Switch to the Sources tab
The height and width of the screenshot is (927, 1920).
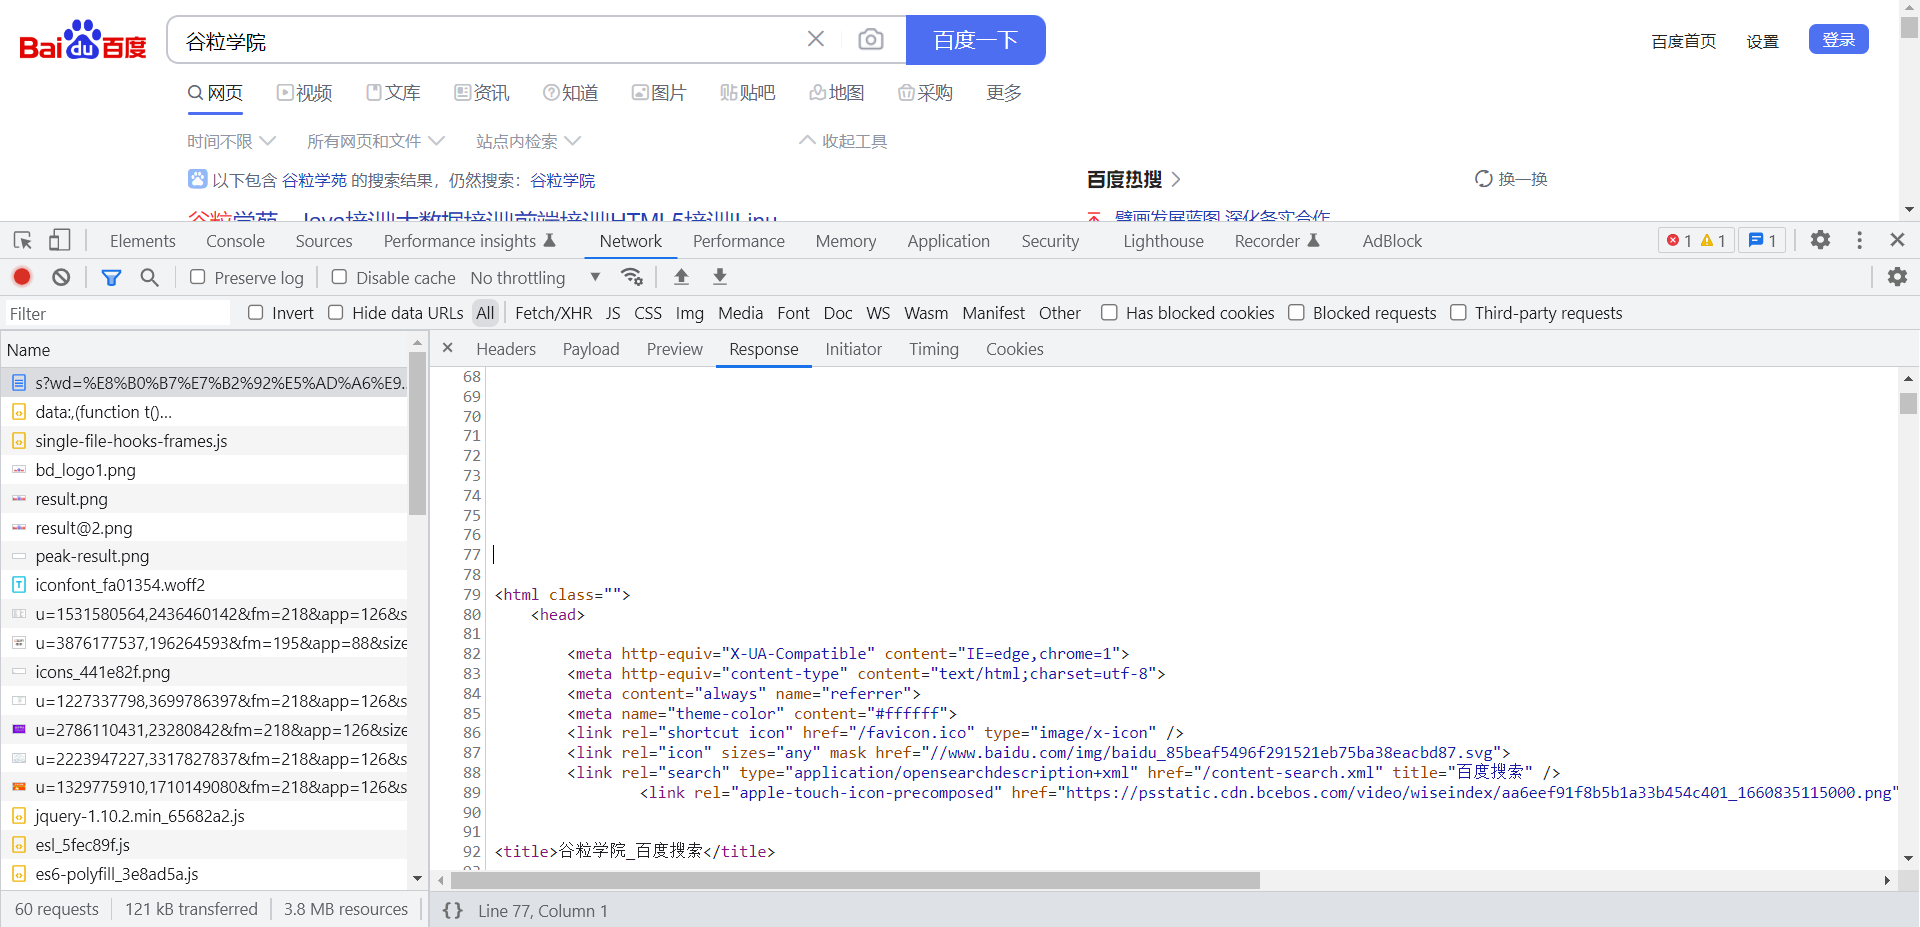coord(324,241)
